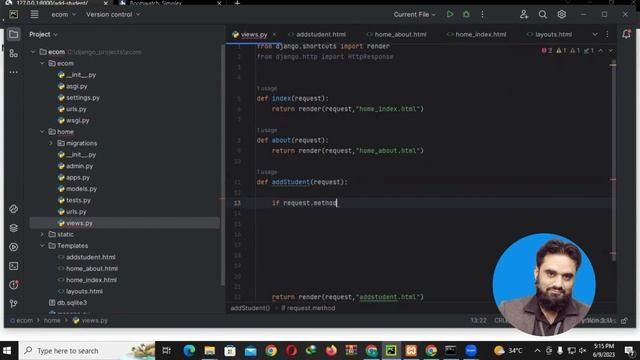Open the main hamburger menu
Image resolution: width=640 pixels, height=360 pixels.
click(34, 14)
